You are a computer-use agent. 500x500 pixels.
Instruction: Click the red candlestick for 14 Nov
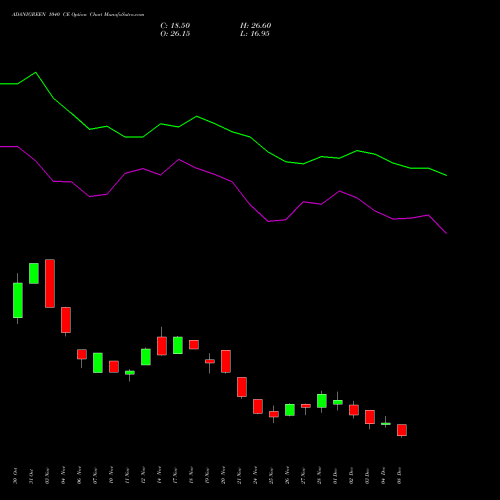pos(162,346)
